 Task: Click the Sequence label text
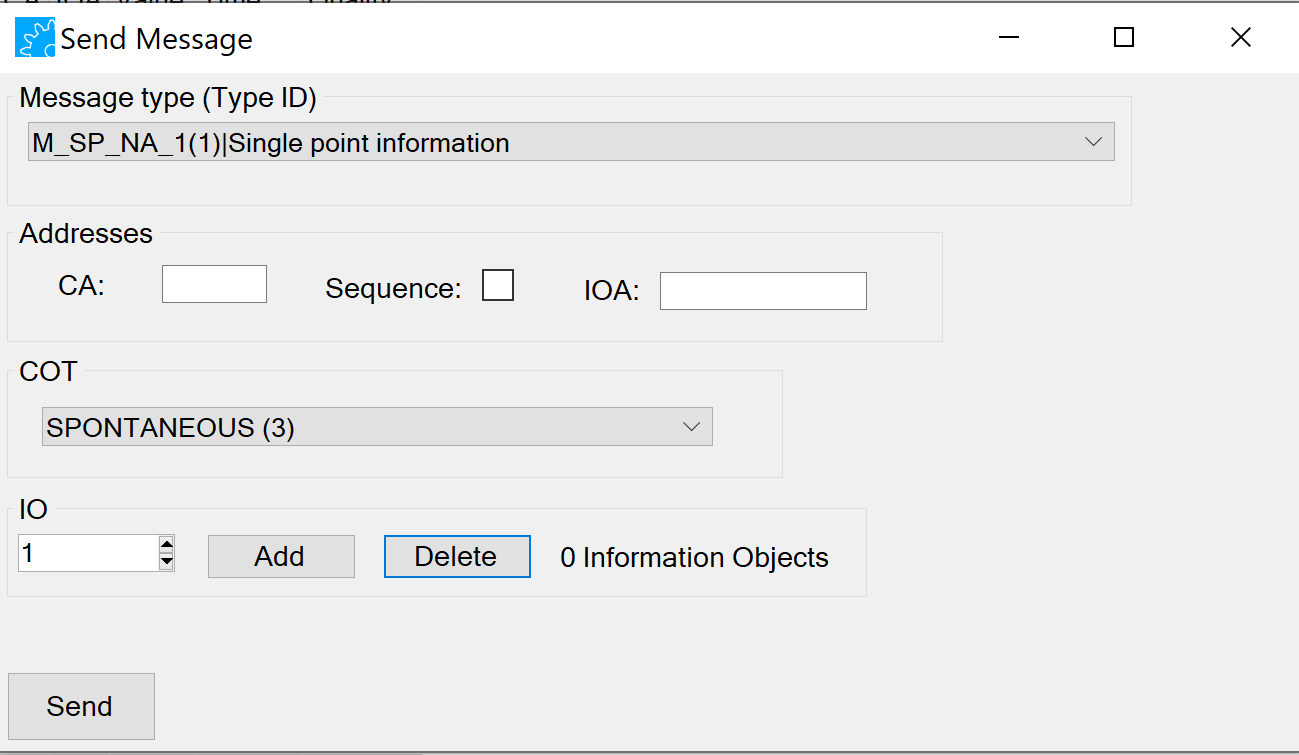coord(393,289)
